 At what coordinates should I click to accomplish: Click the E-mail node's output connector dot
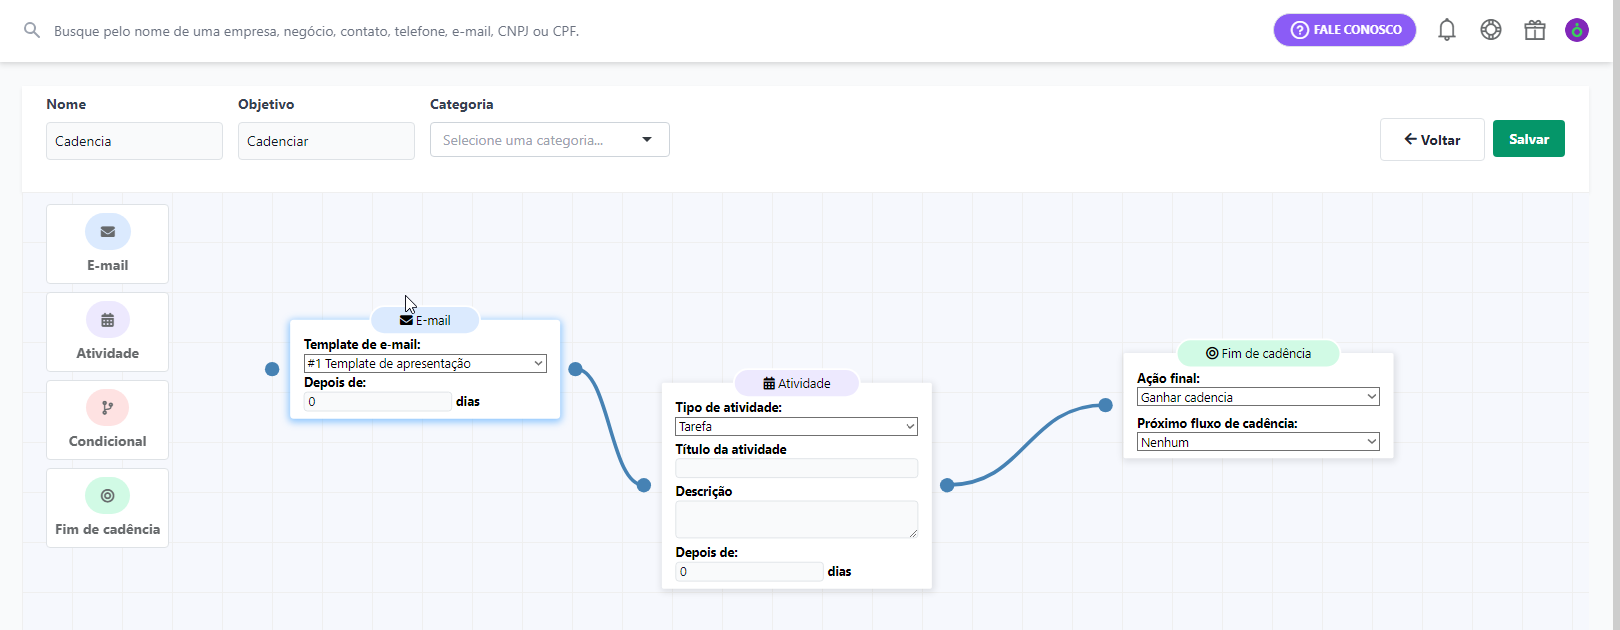coord(575,369)
